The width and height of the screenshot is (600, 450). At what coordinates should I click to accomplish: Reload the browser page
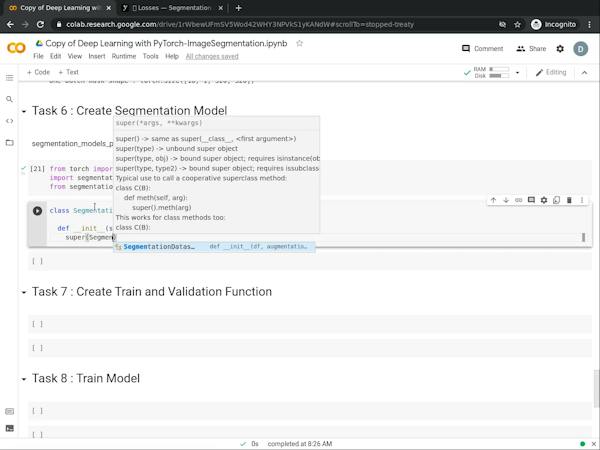click(x=40, y=24)
